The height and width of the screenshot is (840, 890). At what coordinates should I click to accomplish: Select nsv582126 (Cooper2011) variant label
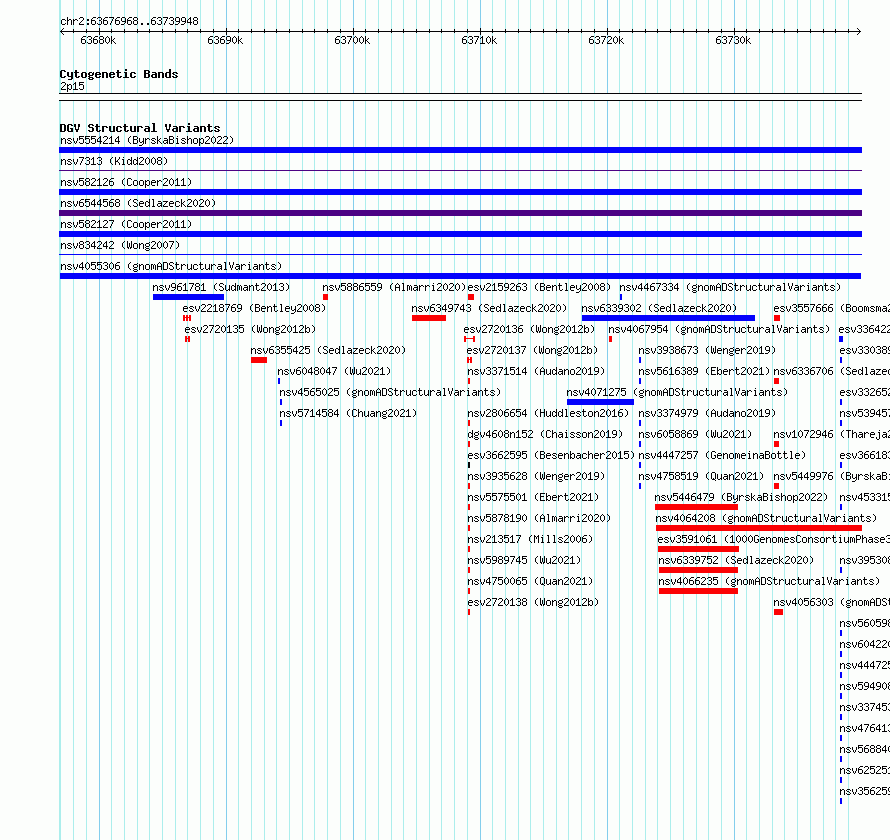[126, 182]
